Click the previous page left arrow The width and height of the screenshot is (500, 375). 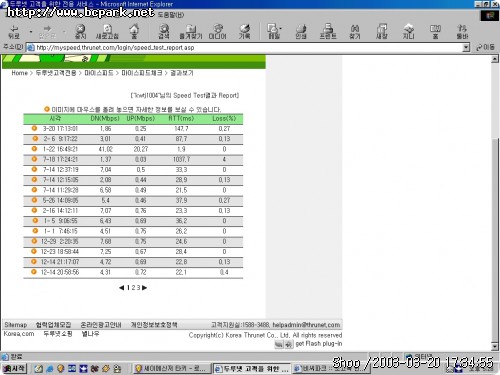click(122, 287)
